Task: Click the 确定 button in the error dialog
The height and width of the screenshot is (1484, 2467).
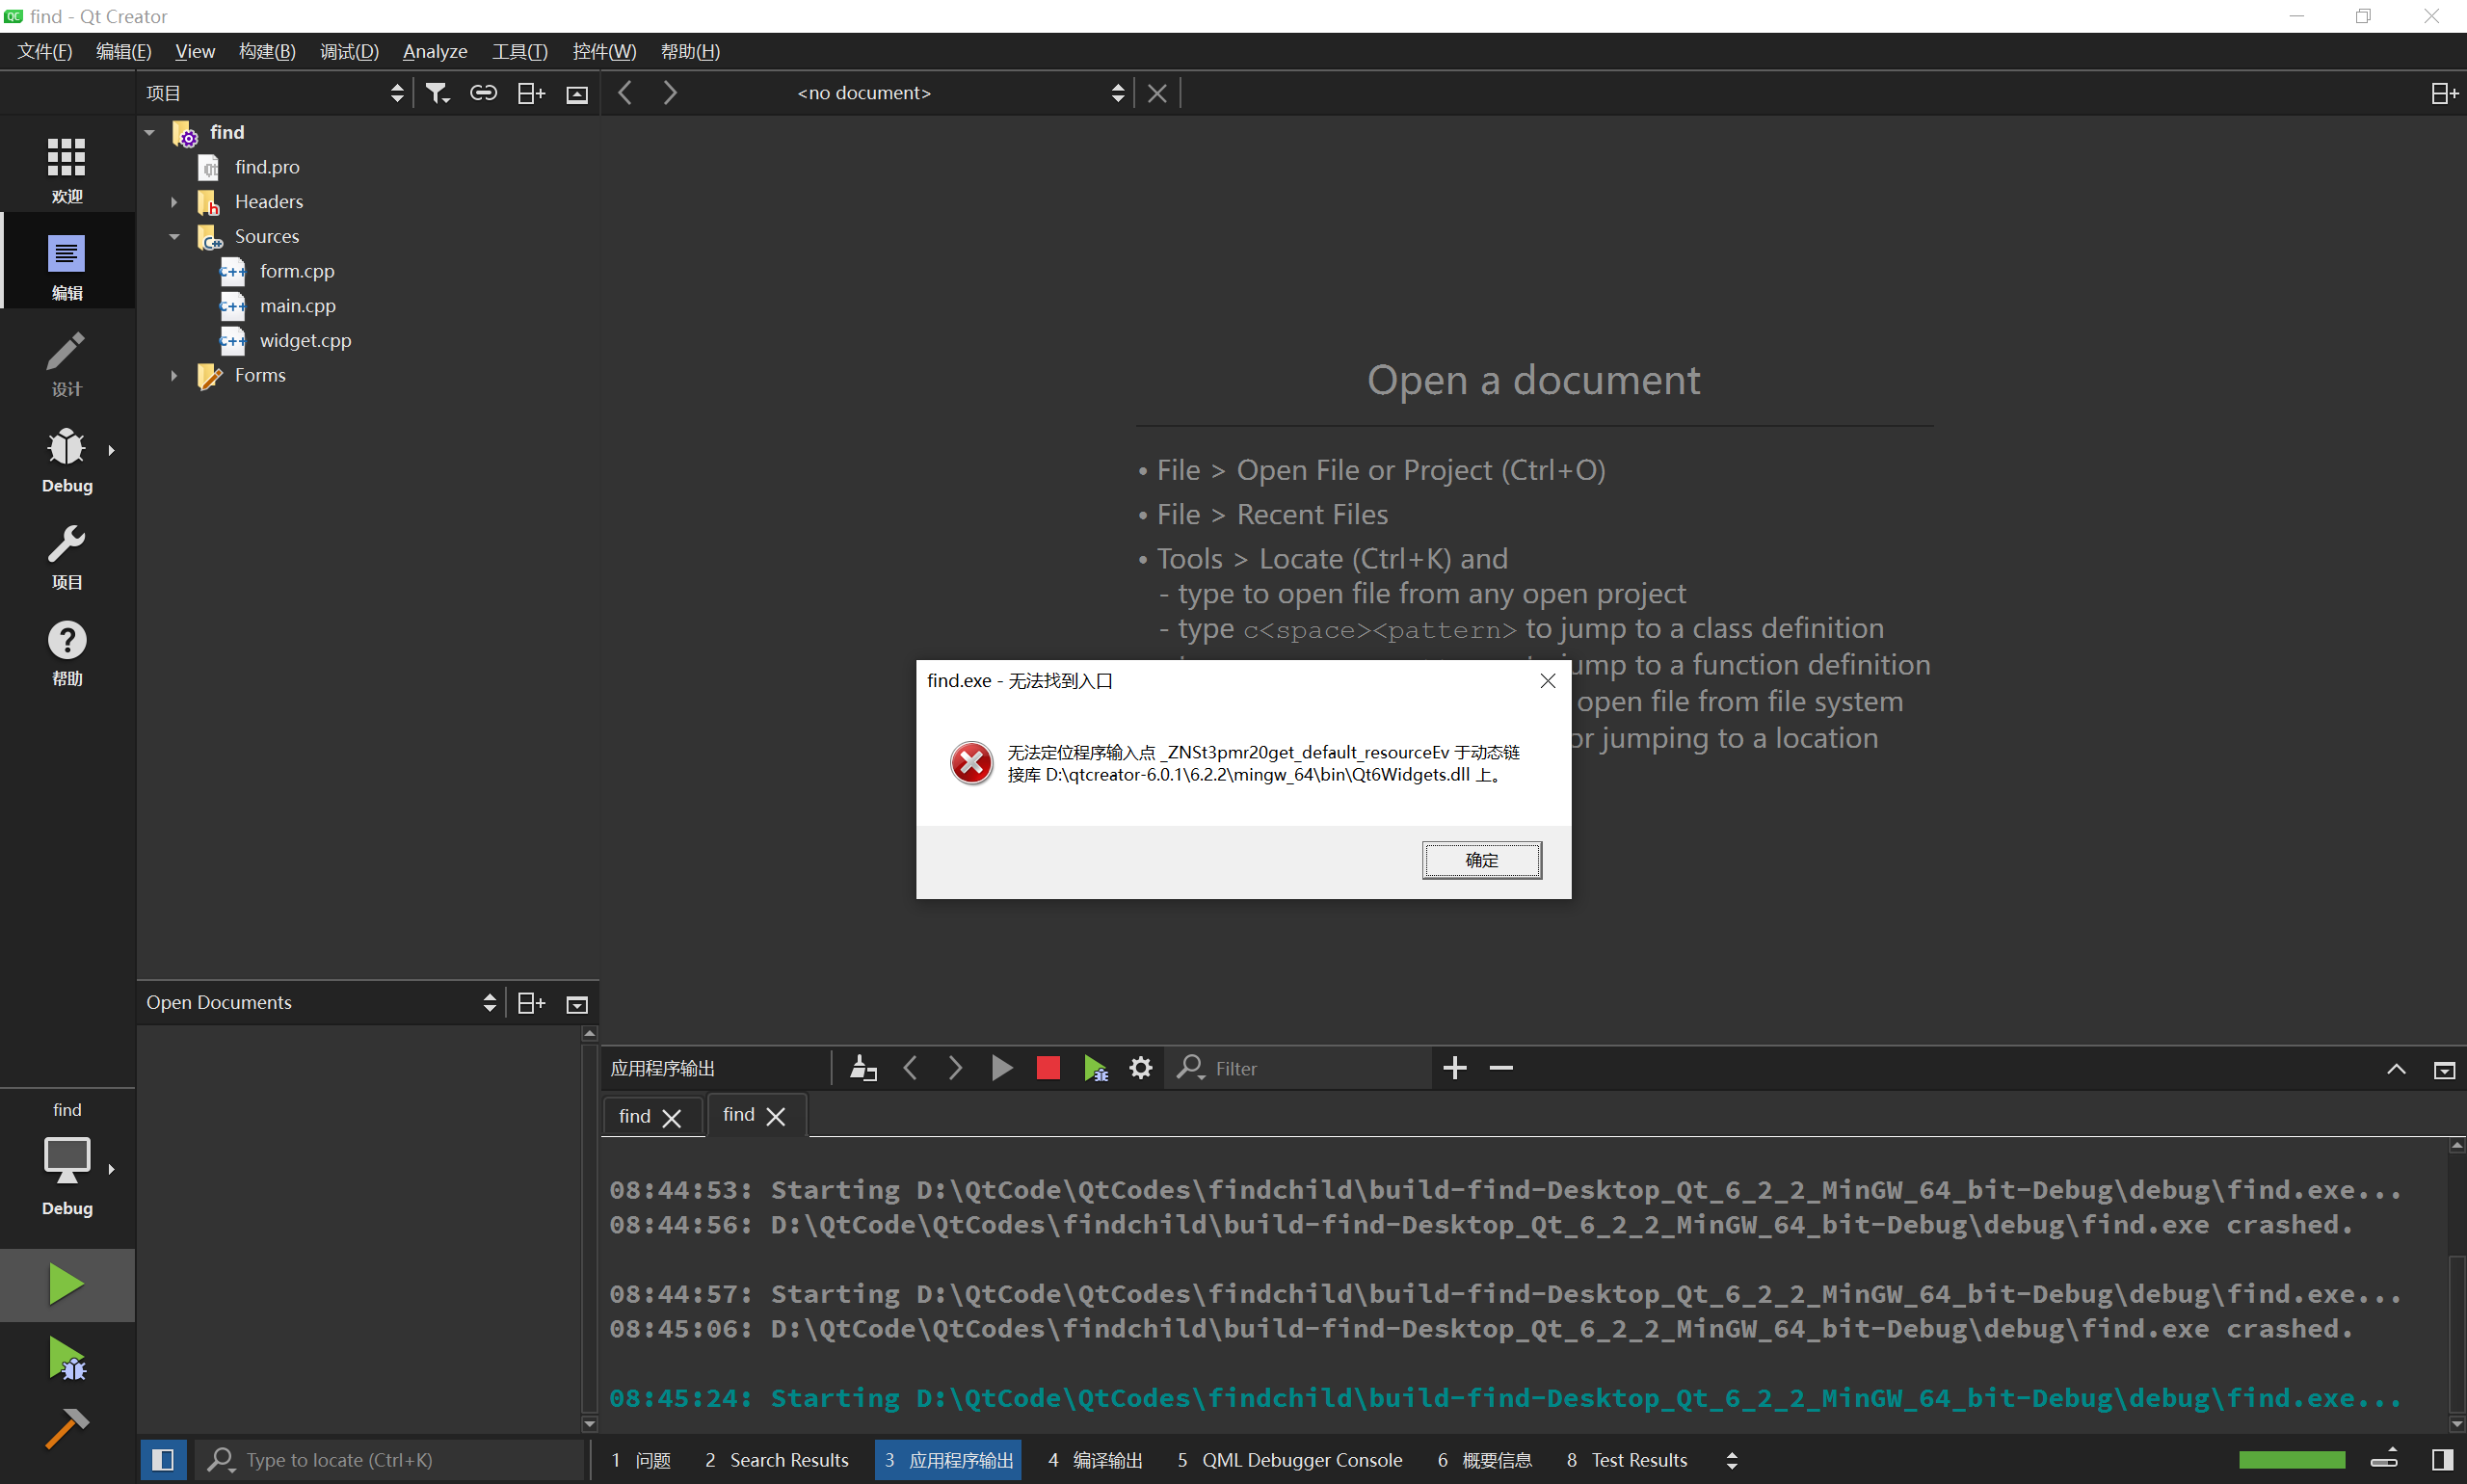Action: (x=1481, y=860)
